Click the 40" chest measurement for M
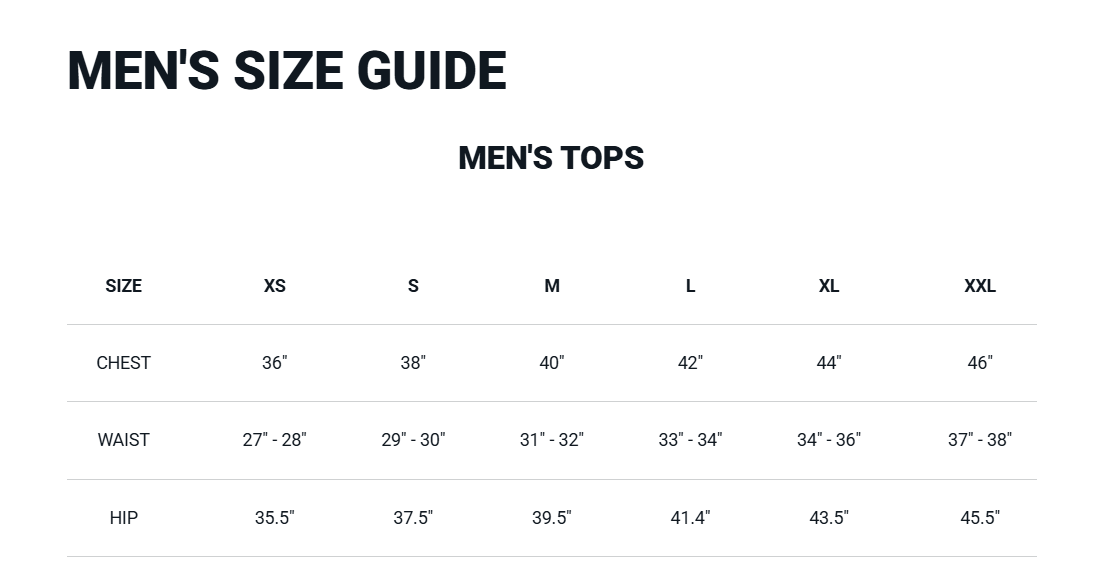Screen dimensions: 1102x578 tap(552, 363)
